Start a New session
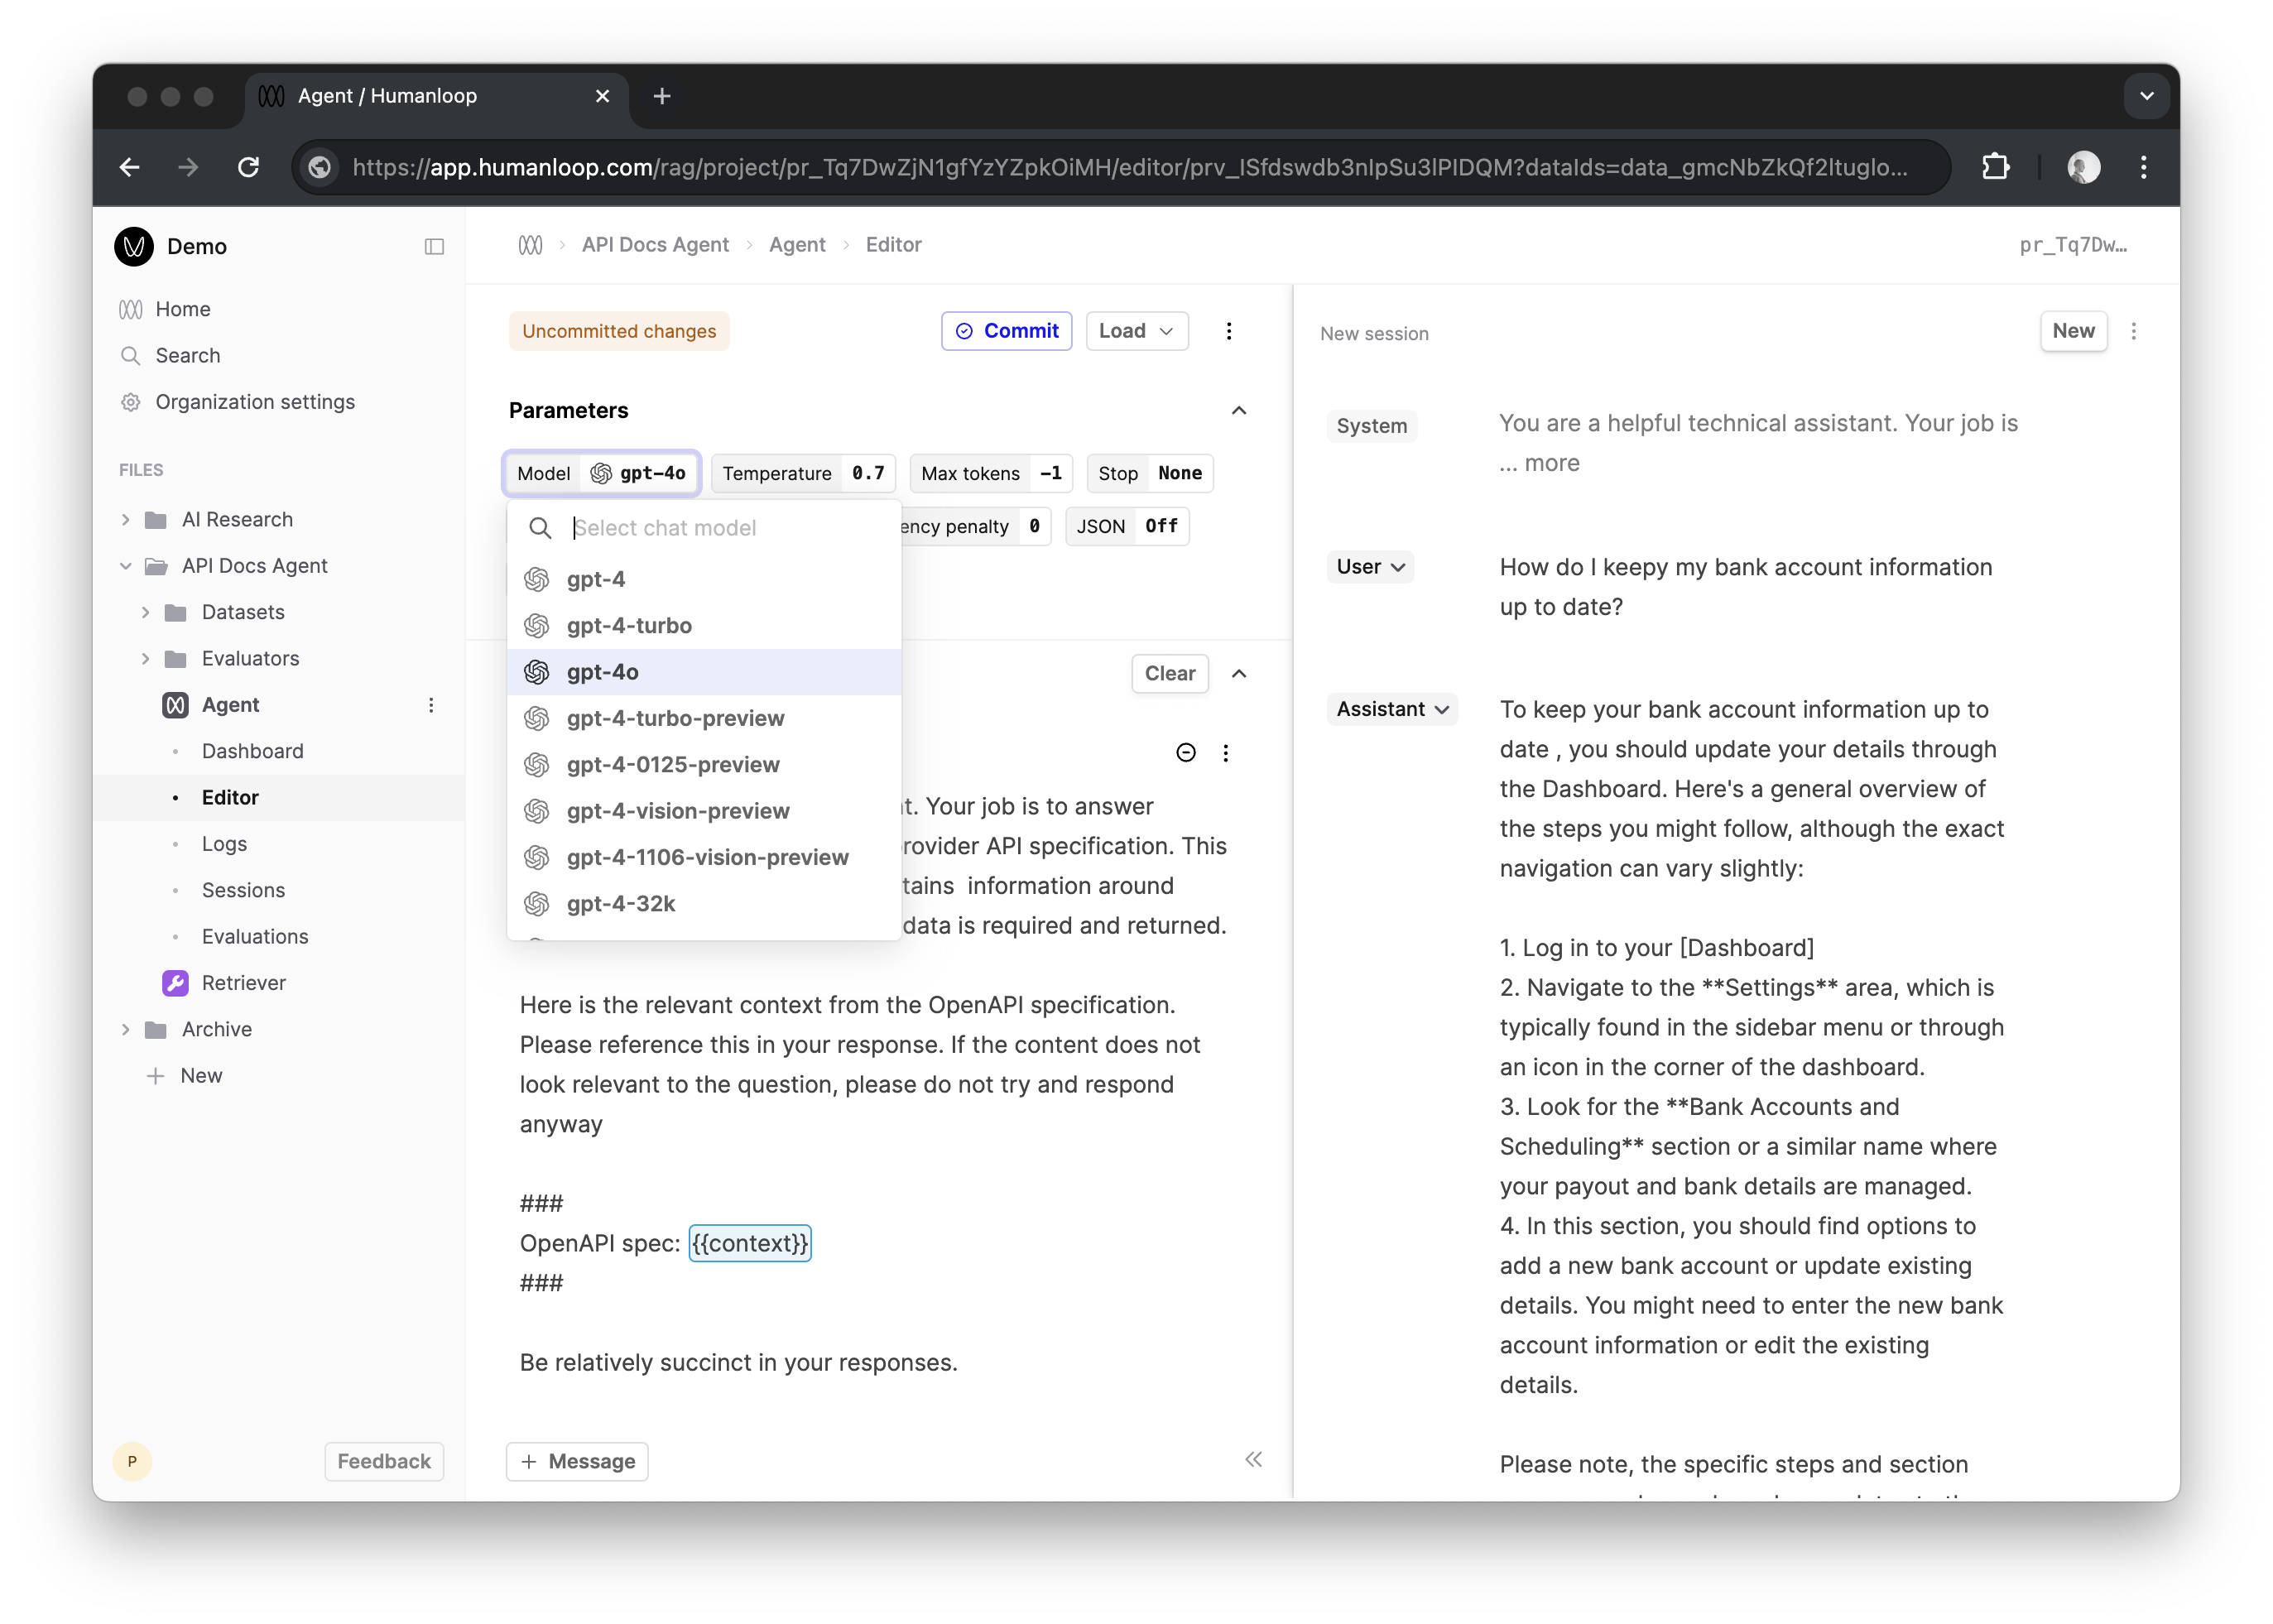 click(x=2073, y=331)
